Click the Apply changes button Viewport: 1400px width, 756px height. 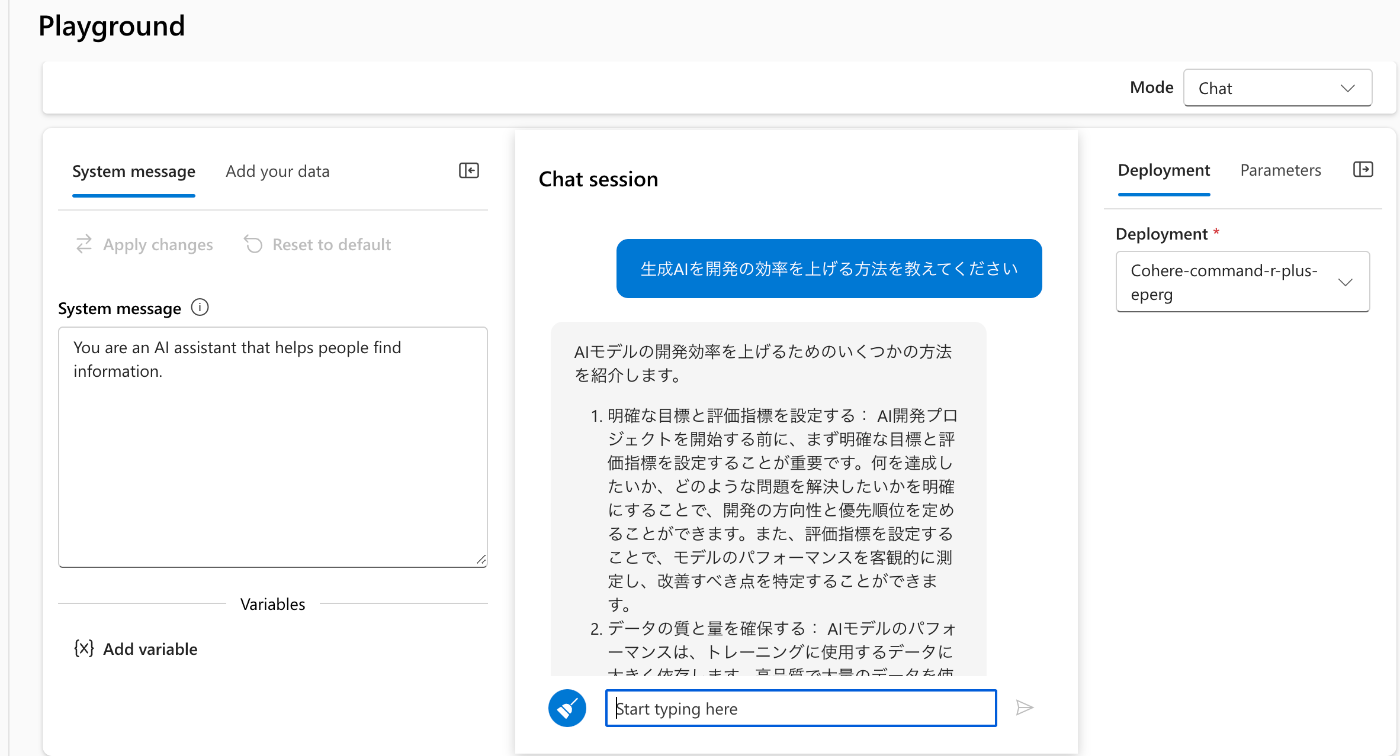click(144, 245)
